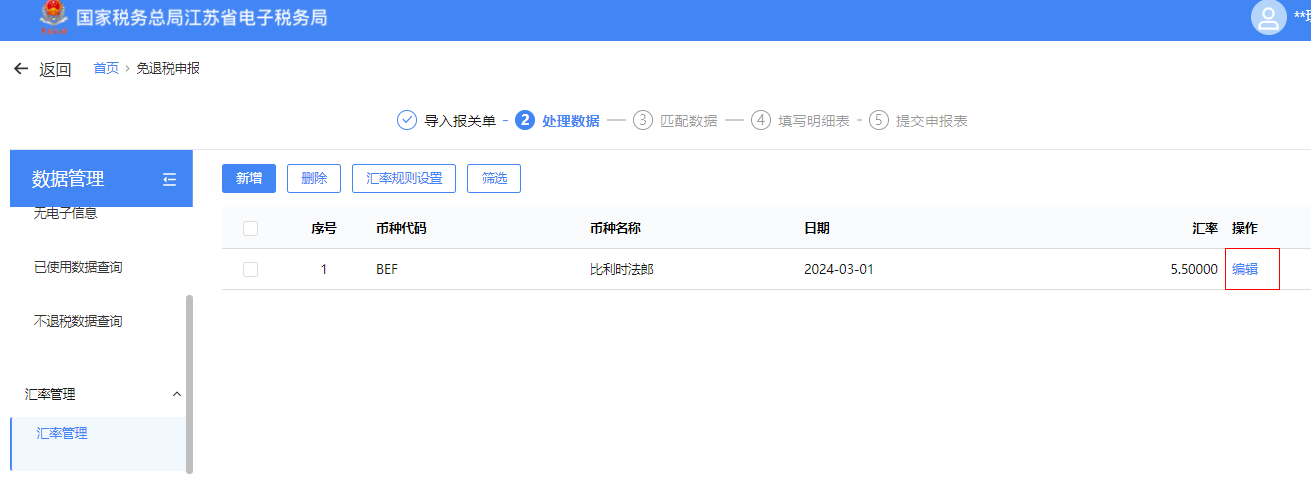Open 不退税数据查询 in sidebar

[78, 321]
